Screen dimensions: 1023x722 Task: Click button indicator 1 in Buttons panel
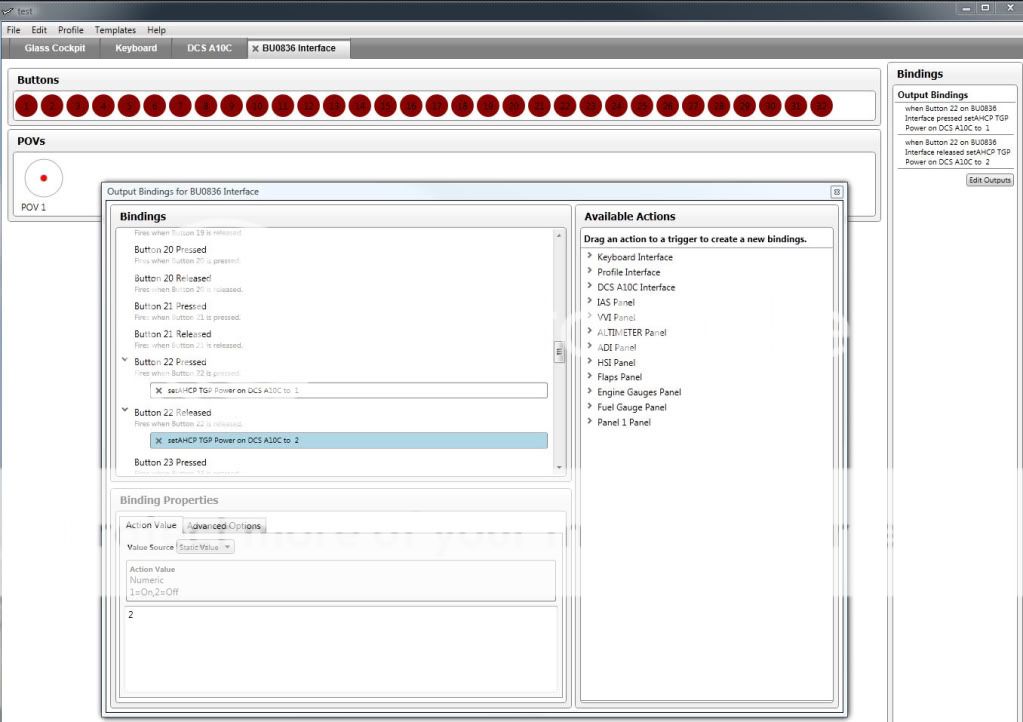click(x=27, y=105)
